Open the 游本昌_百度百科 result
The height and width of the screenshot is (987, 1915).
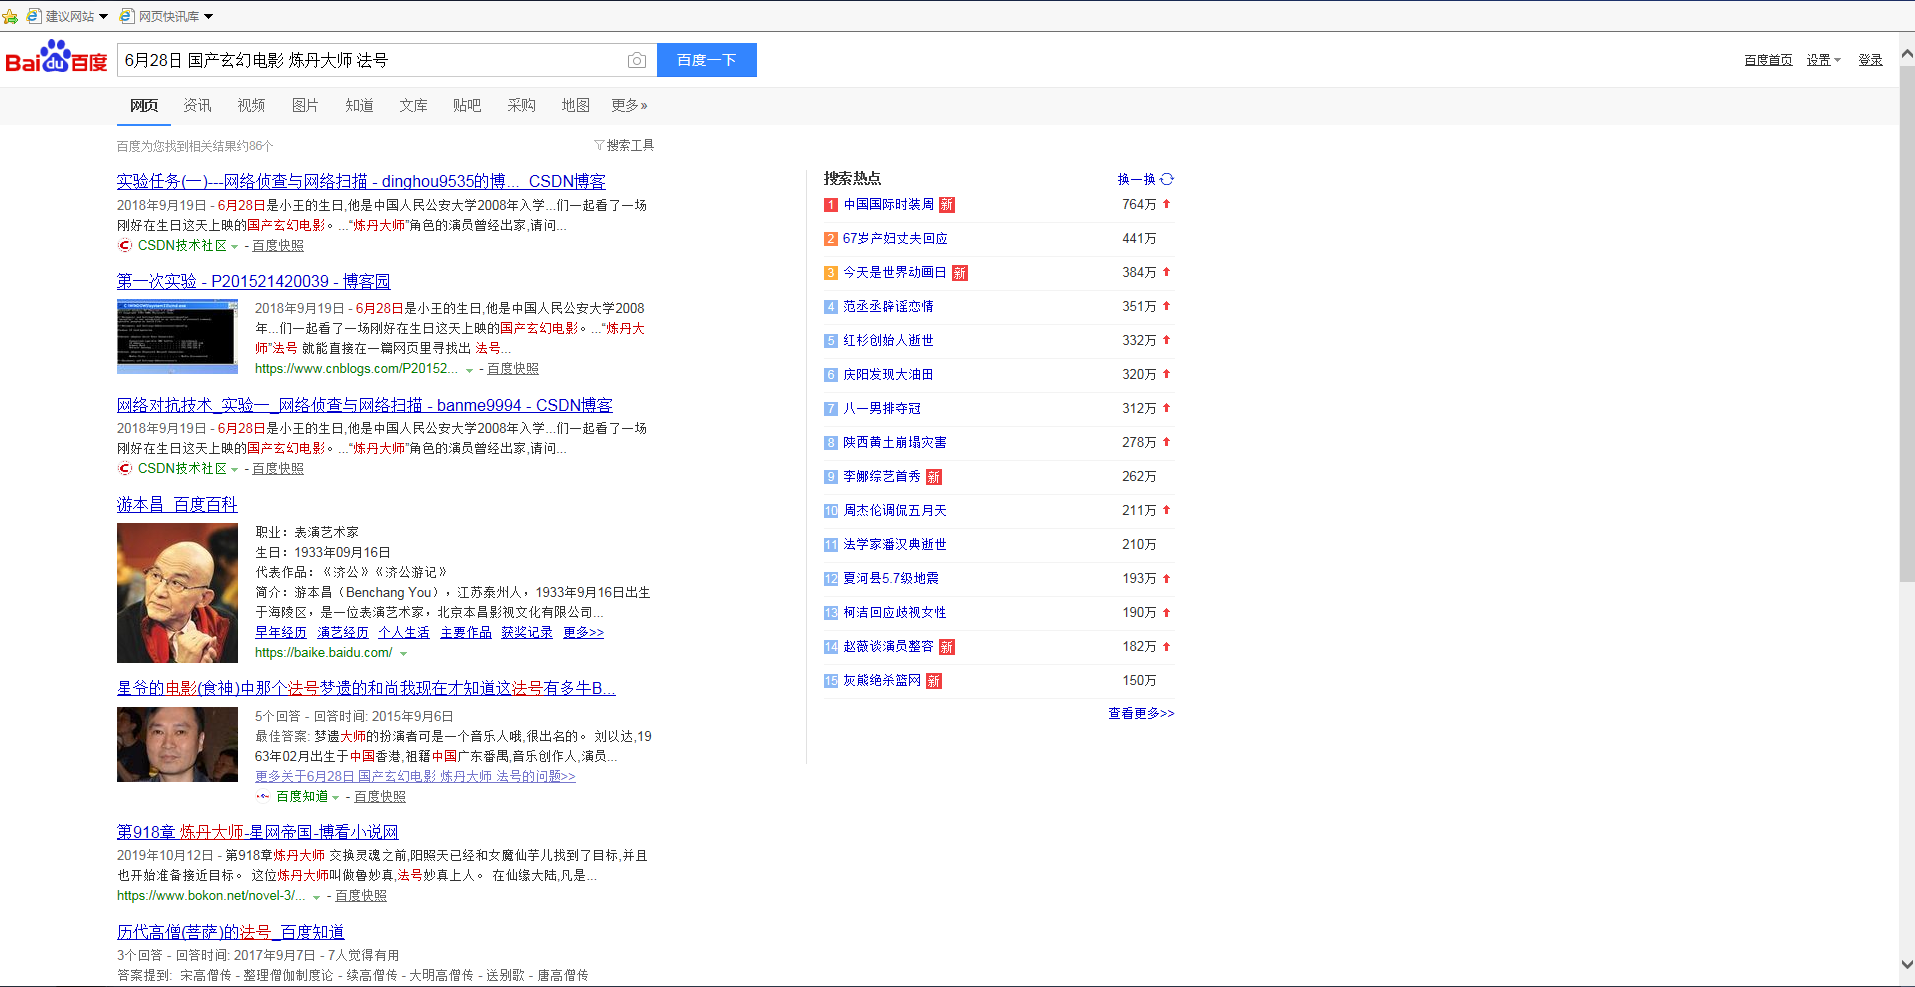click(177, 505)
